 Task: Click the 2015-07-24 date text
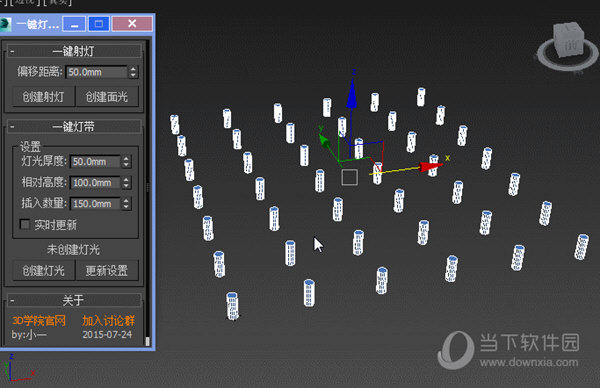coord(107,334)
